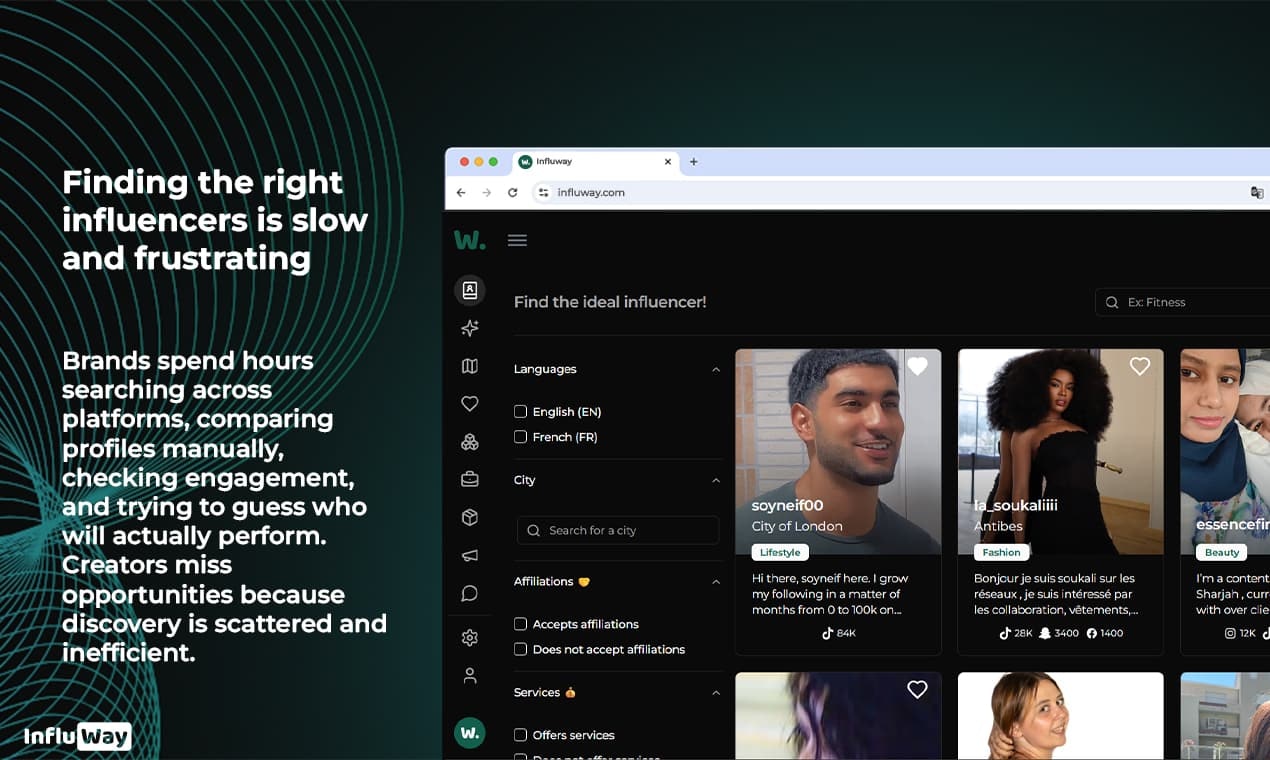This screenshot has width=1270, height=760.
Task: Collapse the Languages filter section
Action: pyautogui.click(x=716, y=369)
